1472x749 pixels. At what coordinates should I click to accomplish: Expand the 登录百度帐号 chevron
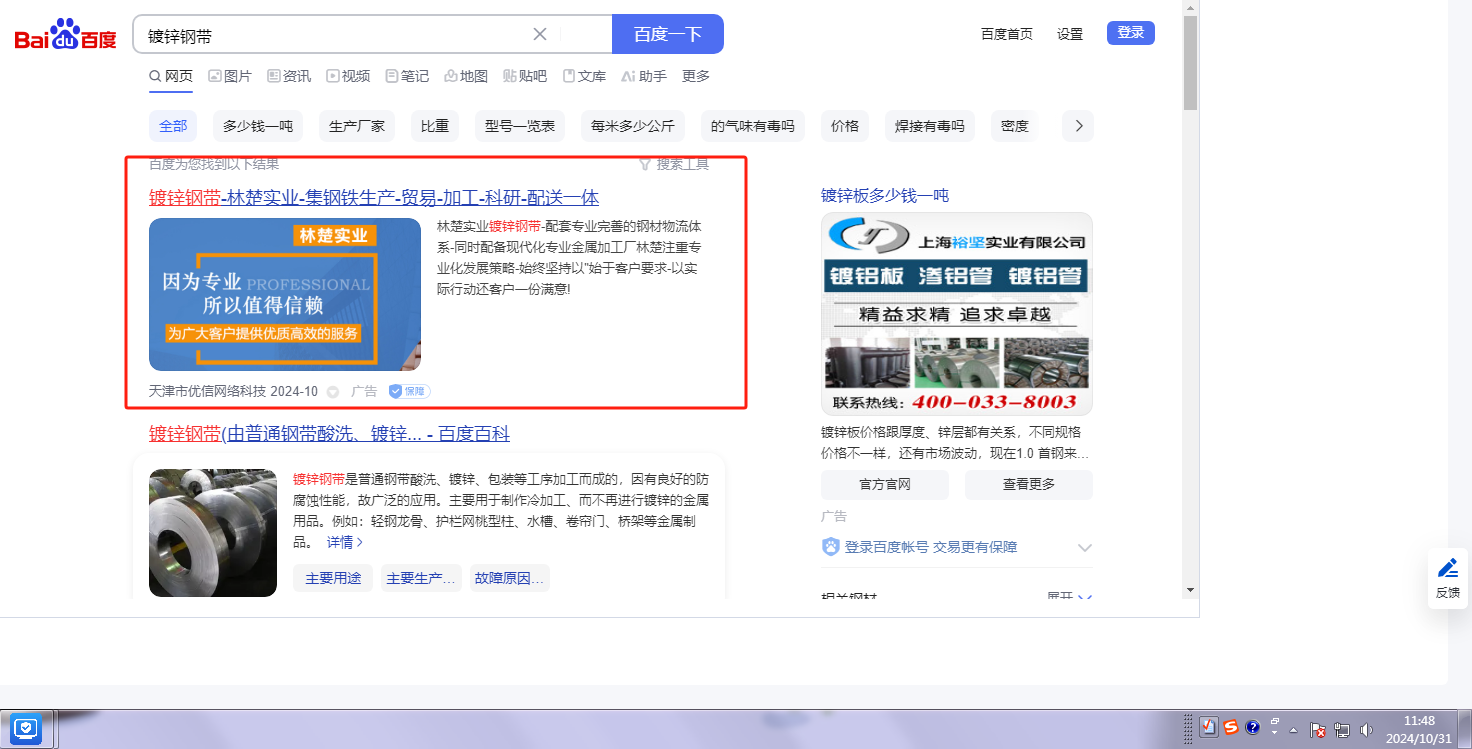pyautogui.click(x=1085, y=548)
